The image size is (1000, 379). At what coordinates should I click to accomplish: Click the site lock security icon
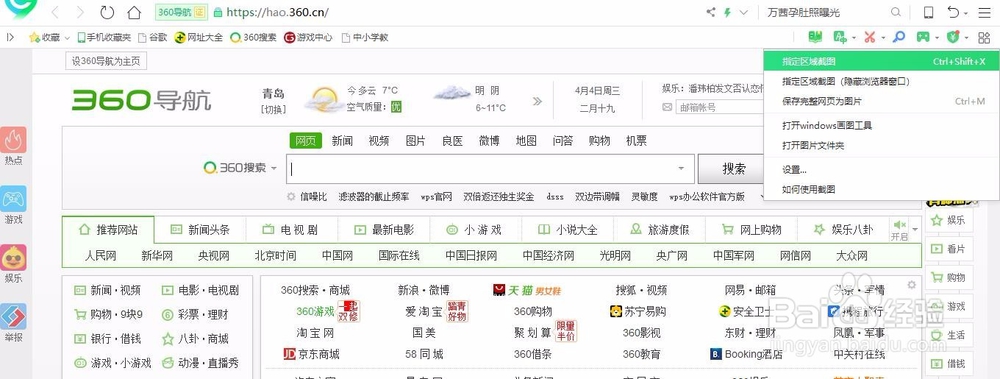click(x=218, y=12)
